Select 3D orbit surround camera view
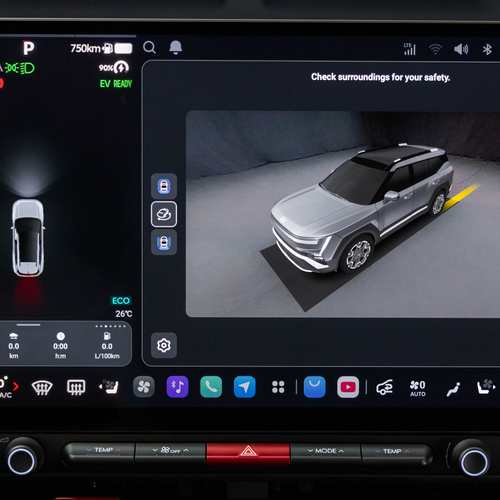The width and height of the screenshot is (500, 500). click(x=164, y=214)
